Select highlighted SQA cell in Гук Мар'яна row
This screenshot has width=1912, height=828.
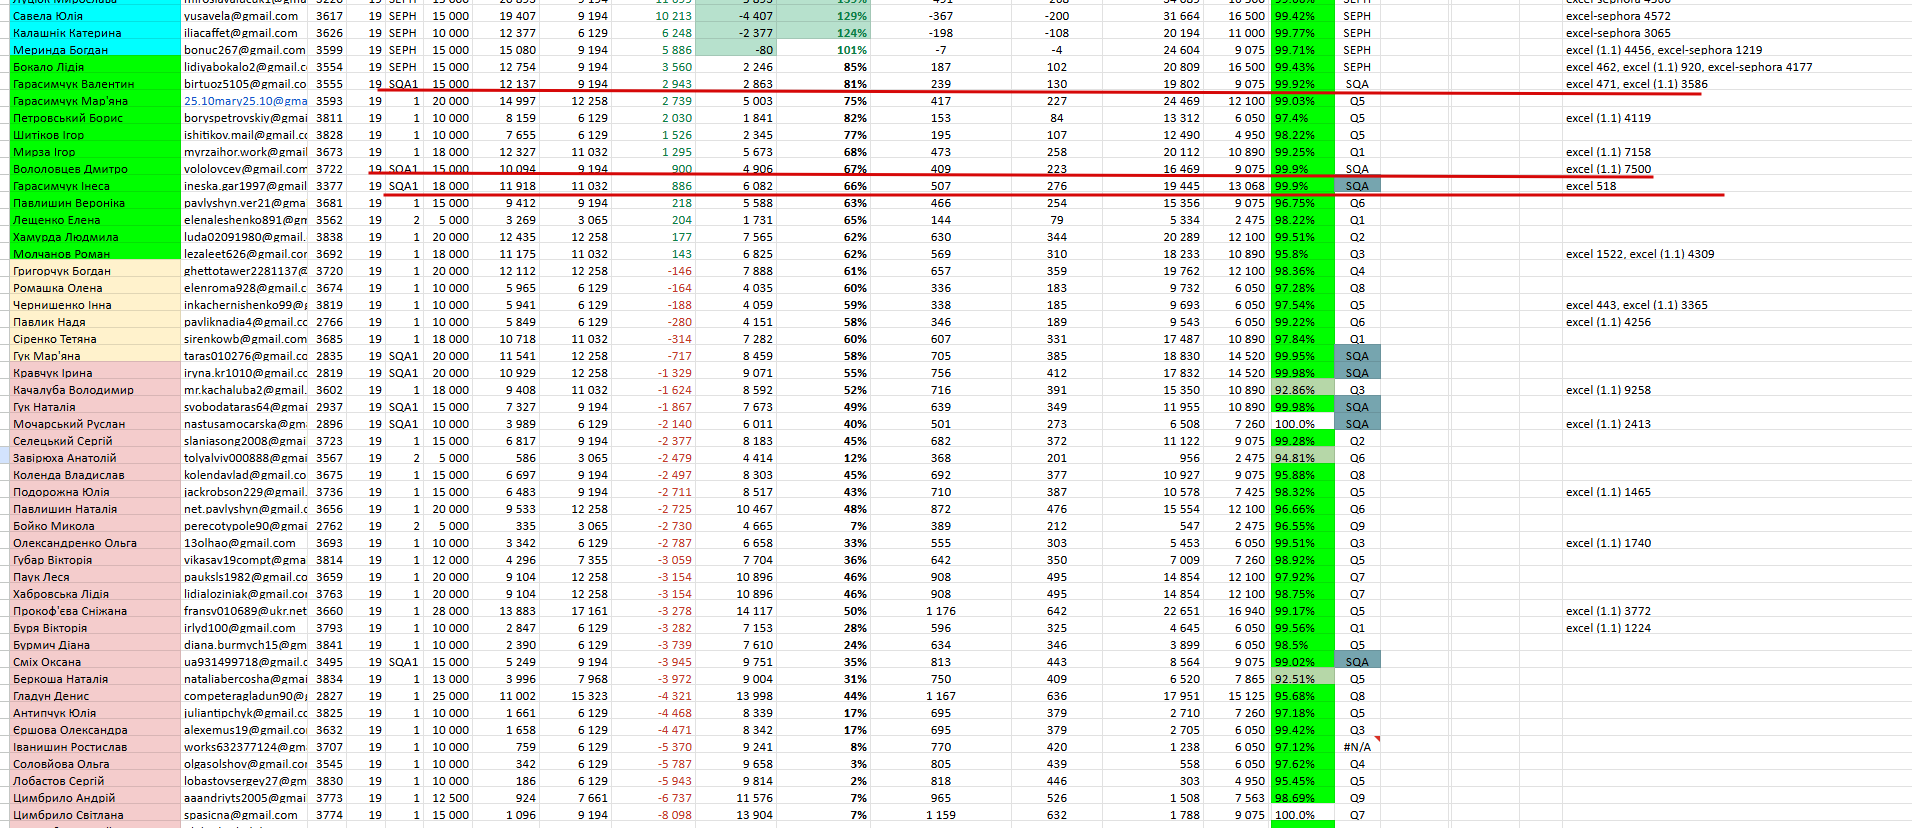pos(1357,356)
